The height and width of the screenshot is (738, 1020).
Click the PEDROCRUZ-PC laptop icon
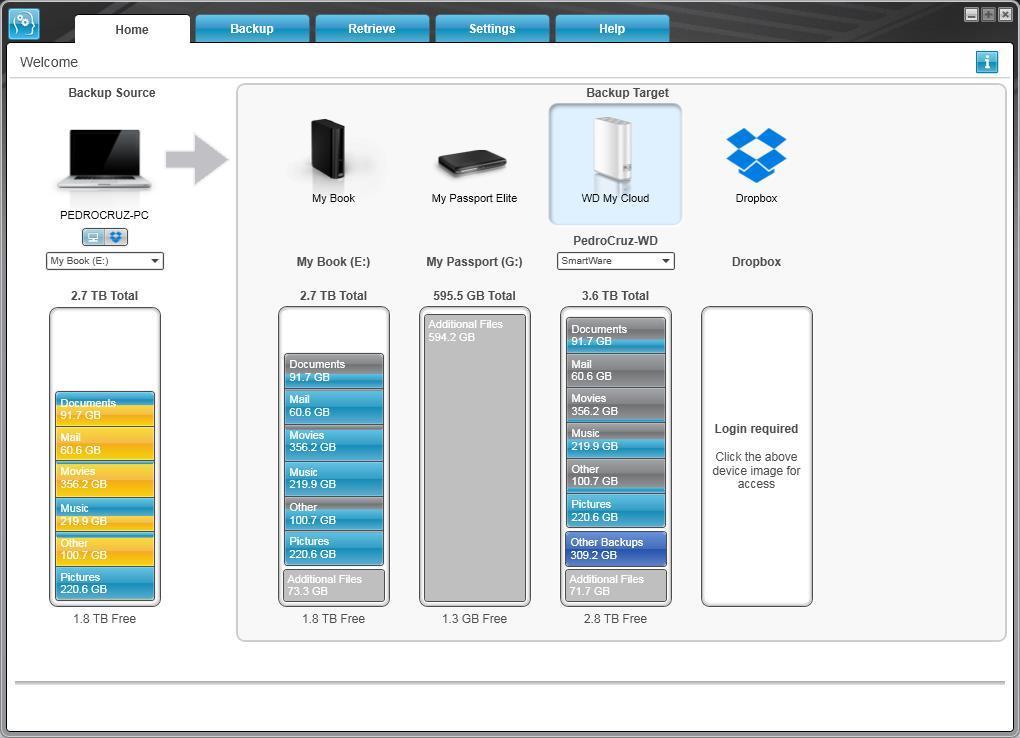104,159
